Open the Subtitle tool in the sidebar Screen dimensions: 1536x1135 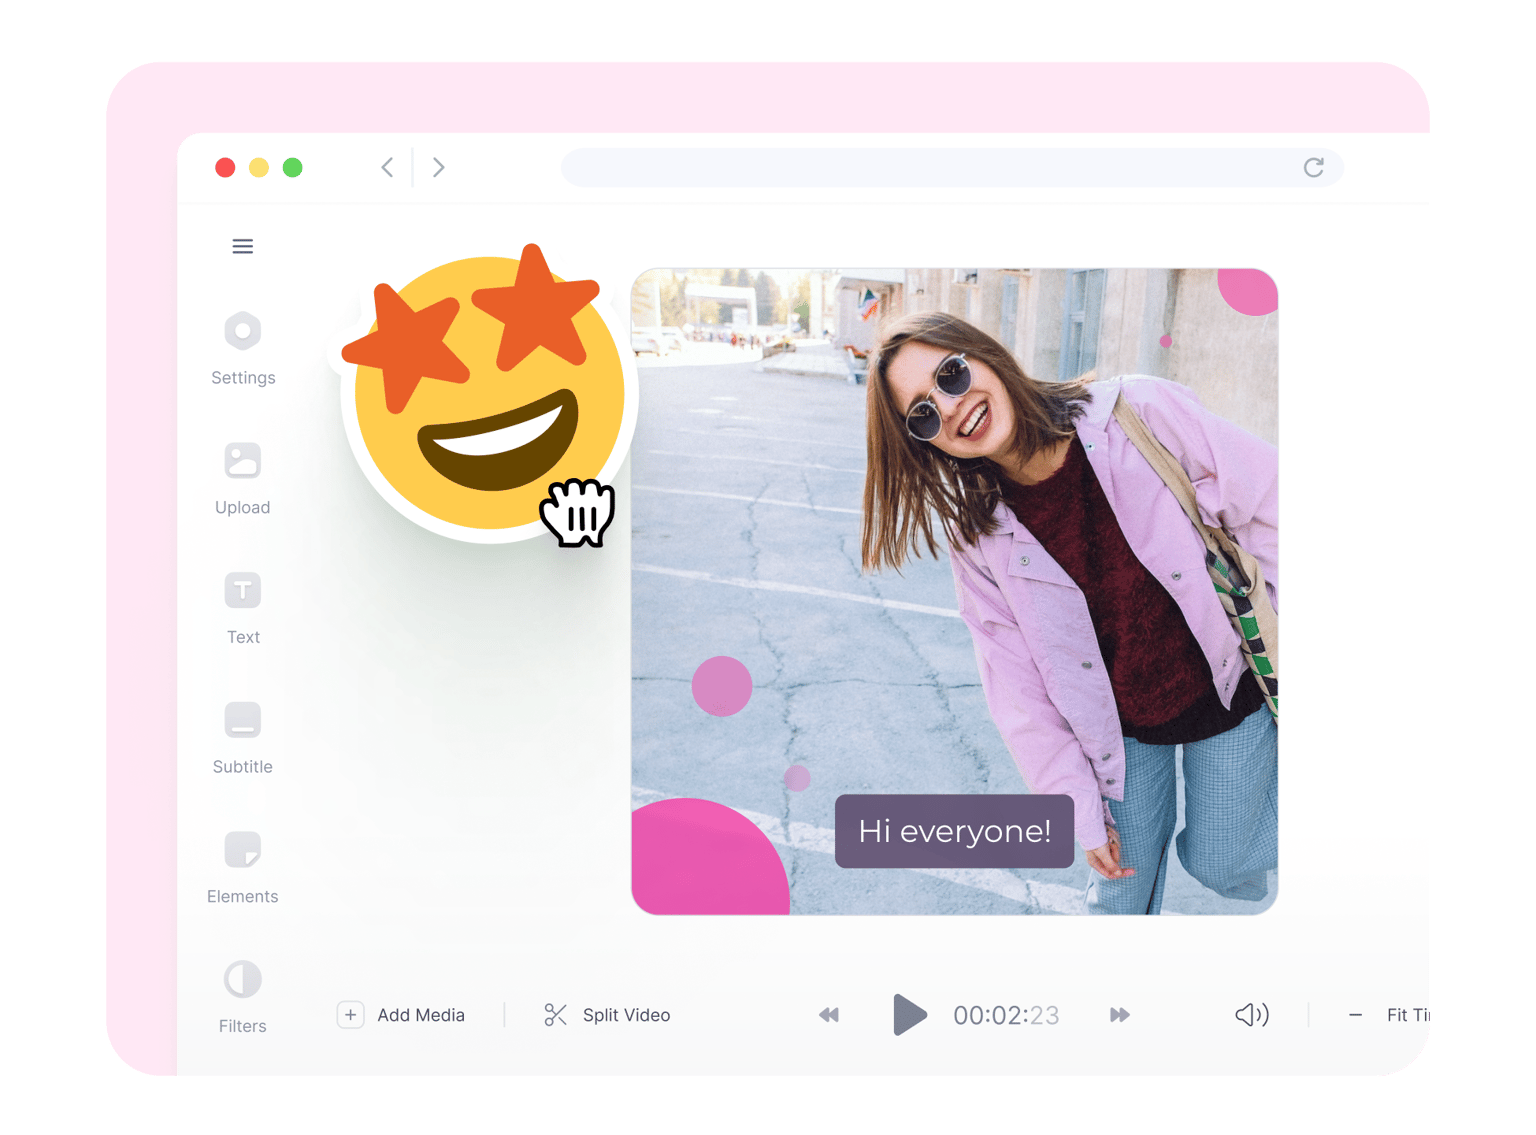click(243, 739)
